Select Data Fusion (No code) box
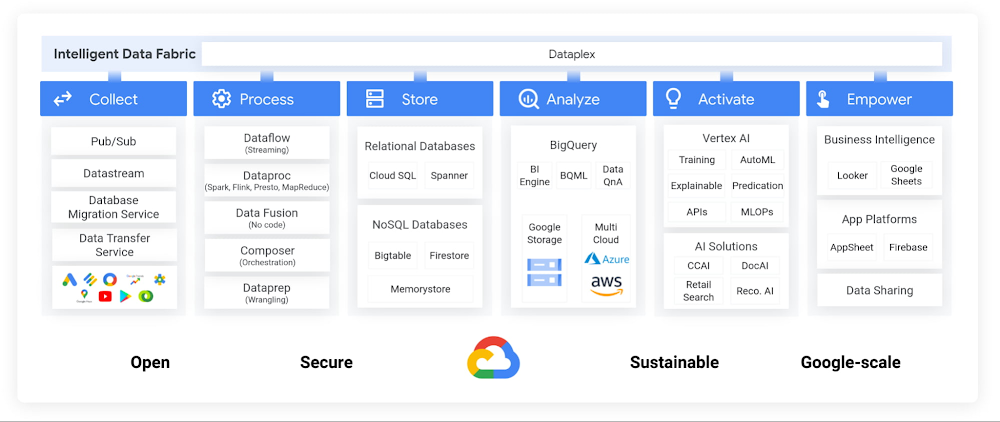This screenshot has width=1000, height=422. (x=267, y=218)
